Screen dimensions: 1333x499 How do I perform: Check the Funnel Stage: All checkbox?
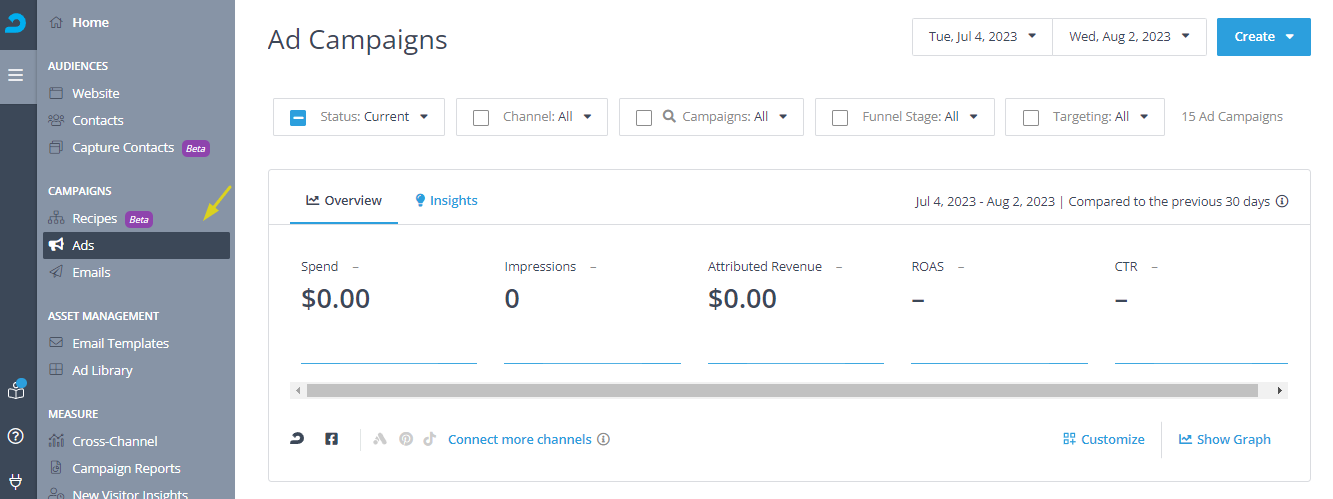click(x=840, y=117)
